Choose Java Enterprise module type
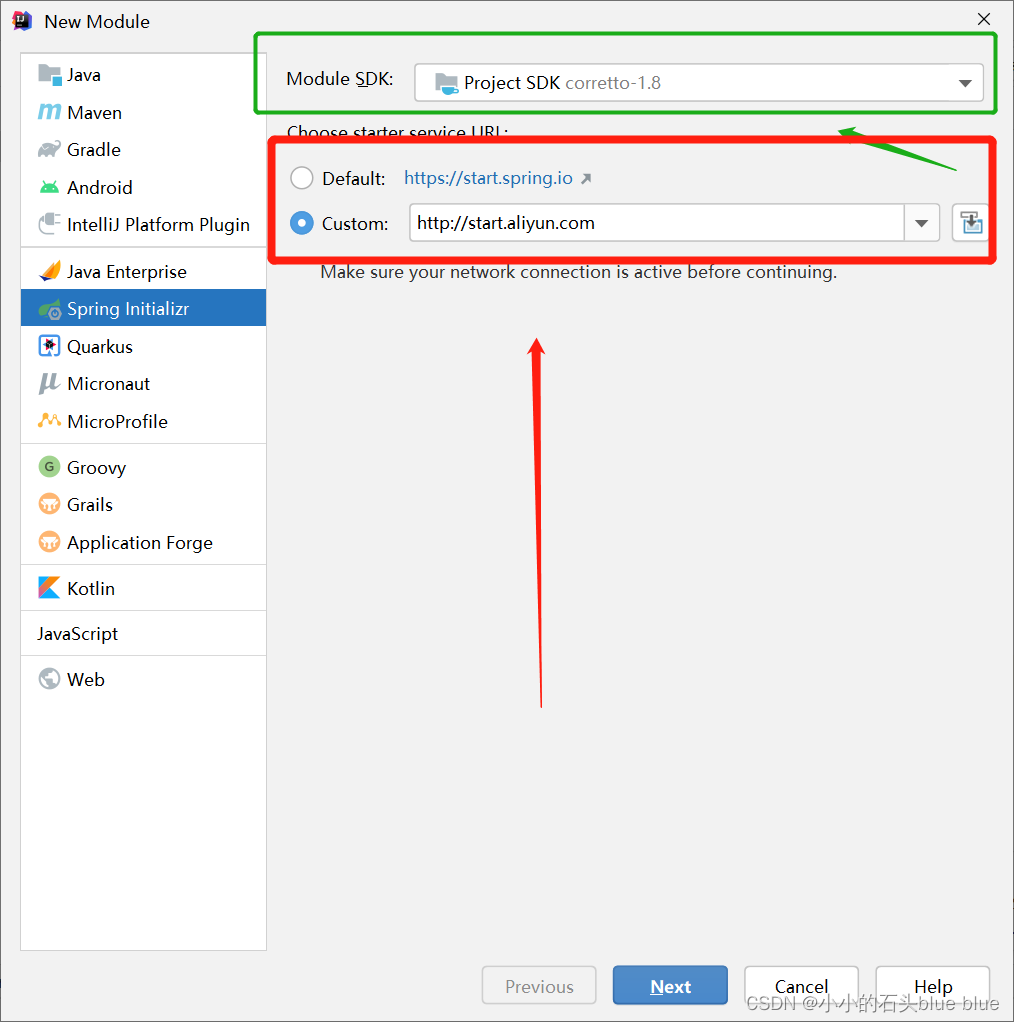 (x=143, y=272)
